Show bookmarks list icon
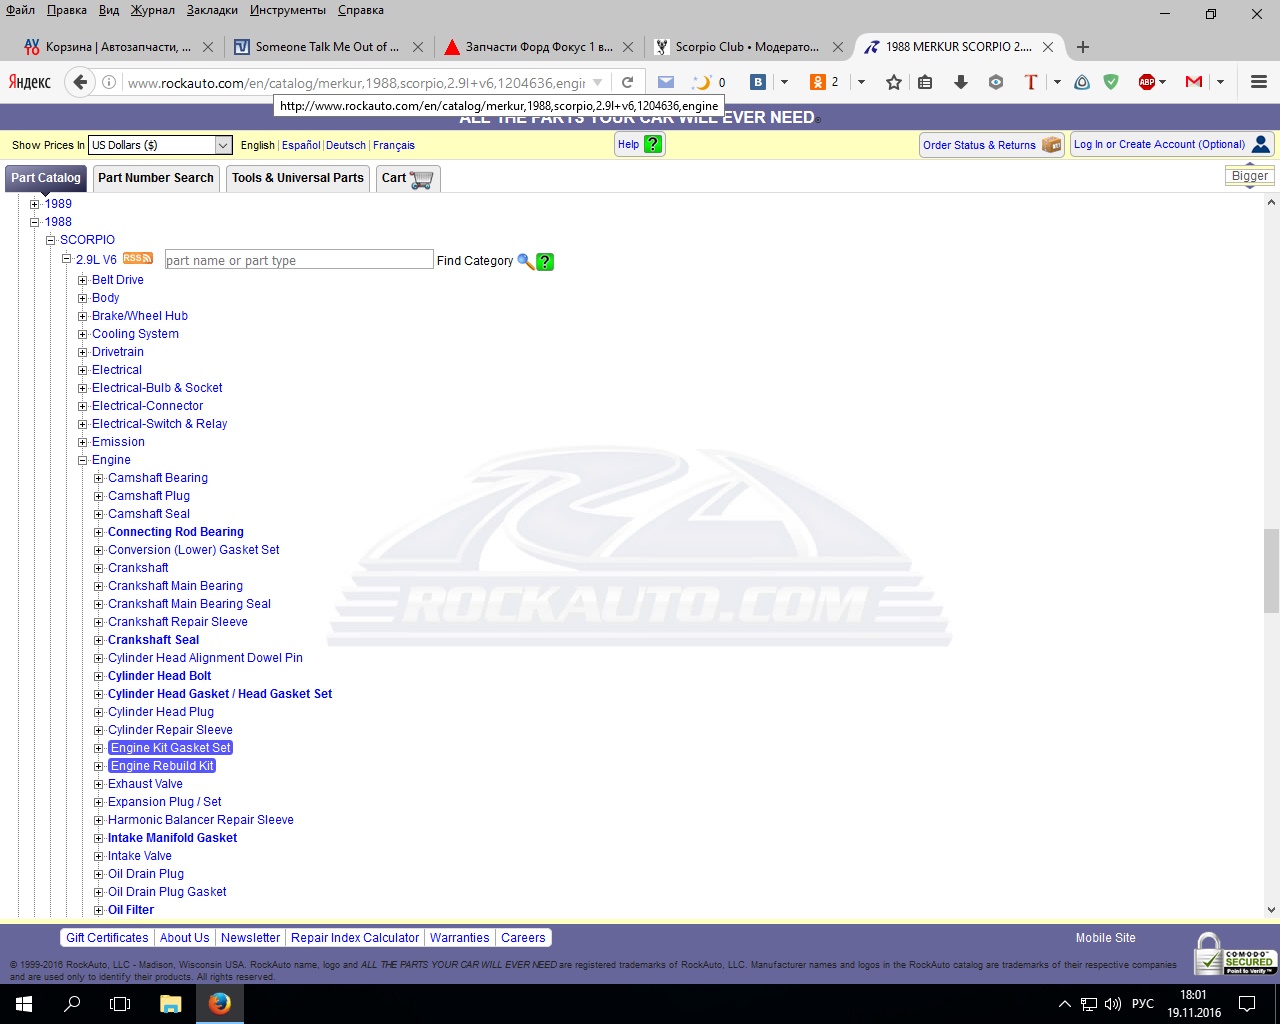The image size is (1280, 1024). point(926,82)
